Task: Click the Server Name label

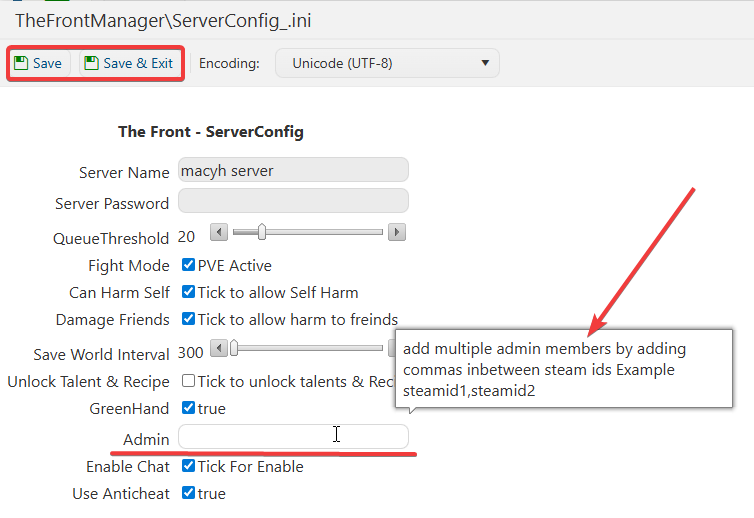Action: [x=124, y=173]
